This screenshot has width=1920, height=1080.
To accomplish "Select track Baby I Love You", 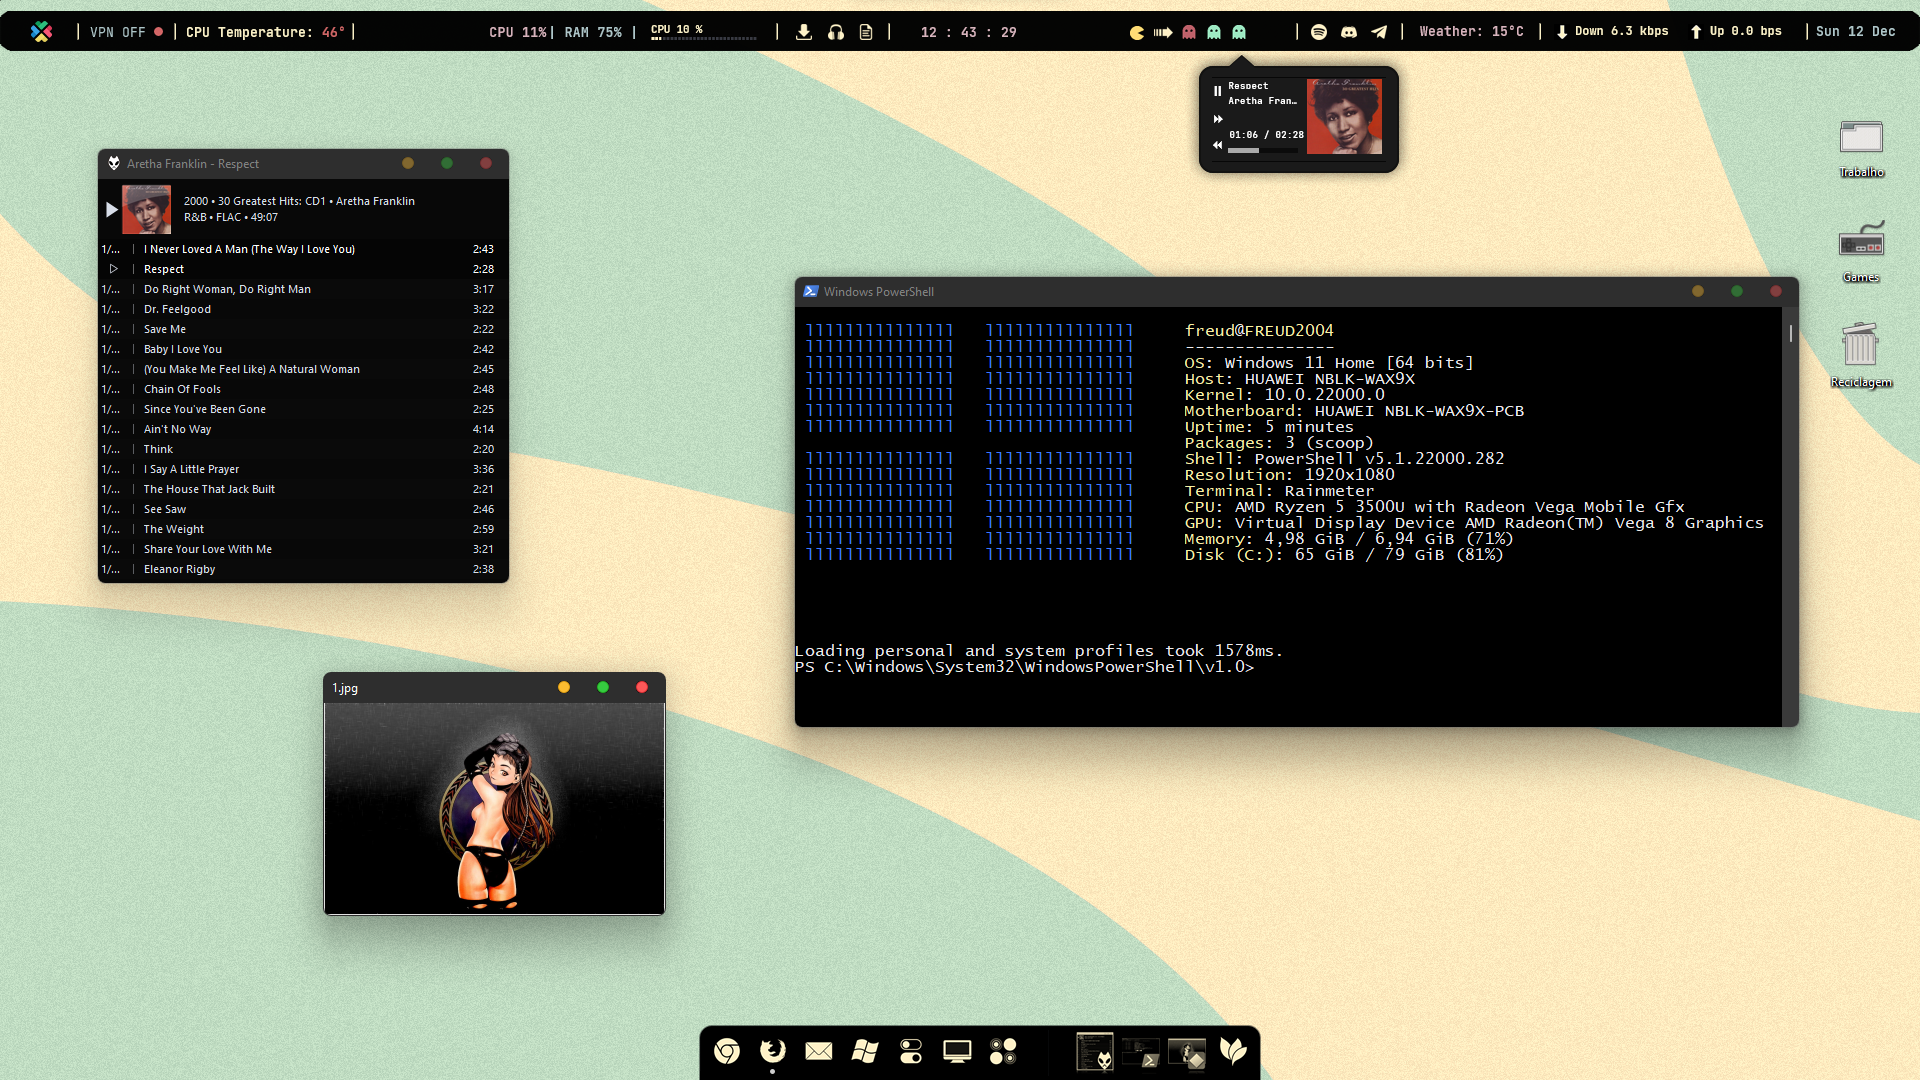I will click(x=303, y=349).
